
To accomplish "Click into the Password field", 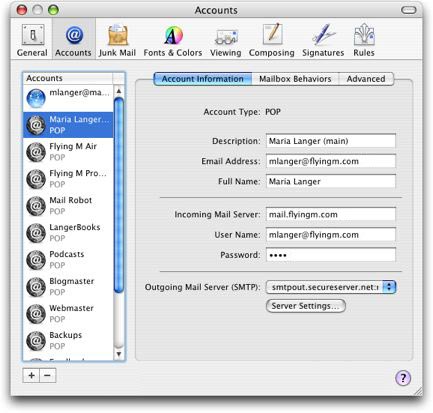I will (331, 255).
